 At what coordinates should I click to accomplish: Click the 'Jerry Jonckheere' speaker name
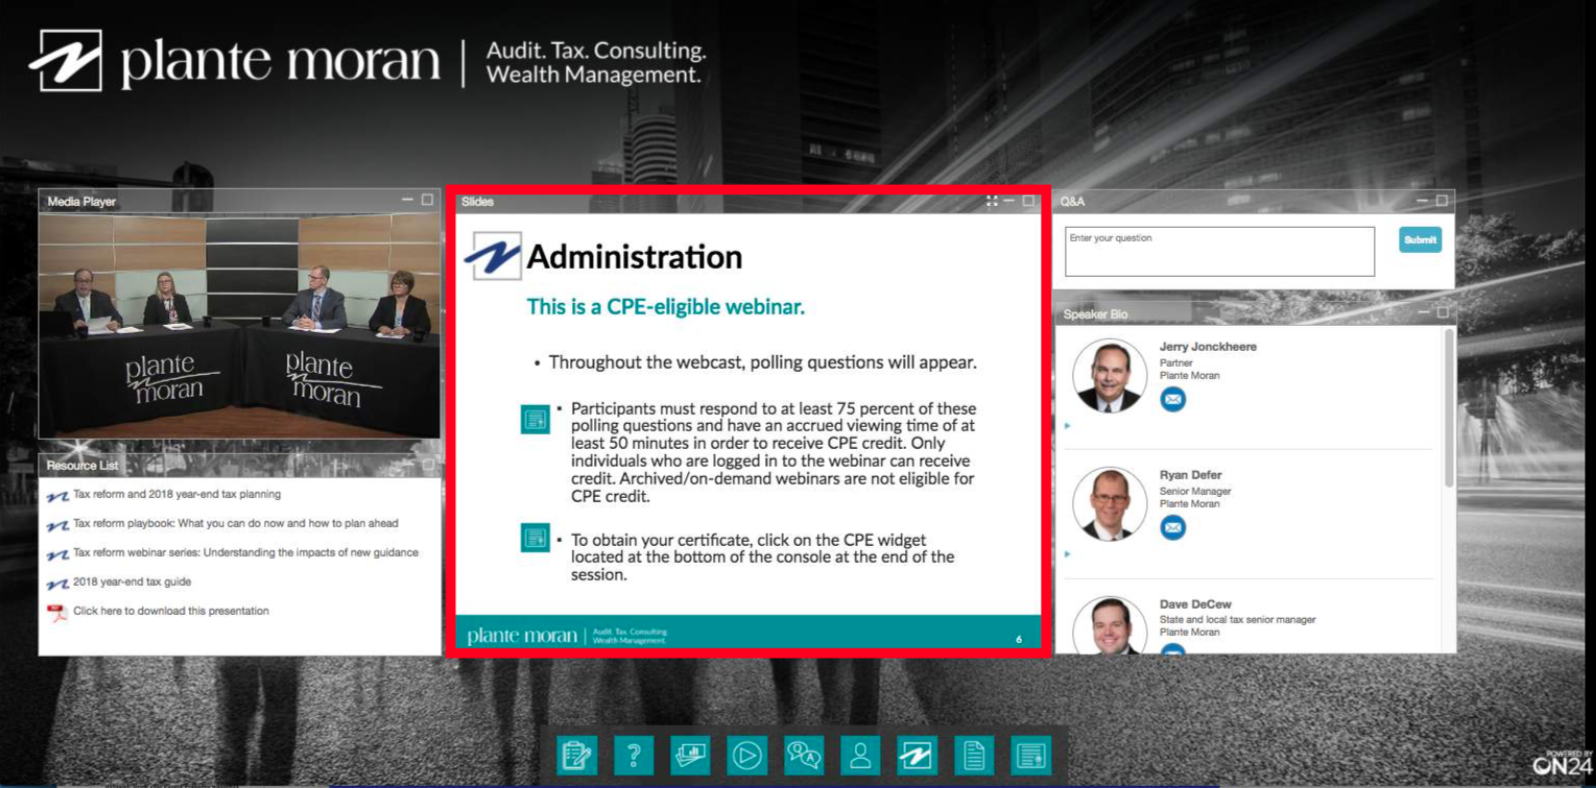pyautogui.click(x=1208, y=346)
